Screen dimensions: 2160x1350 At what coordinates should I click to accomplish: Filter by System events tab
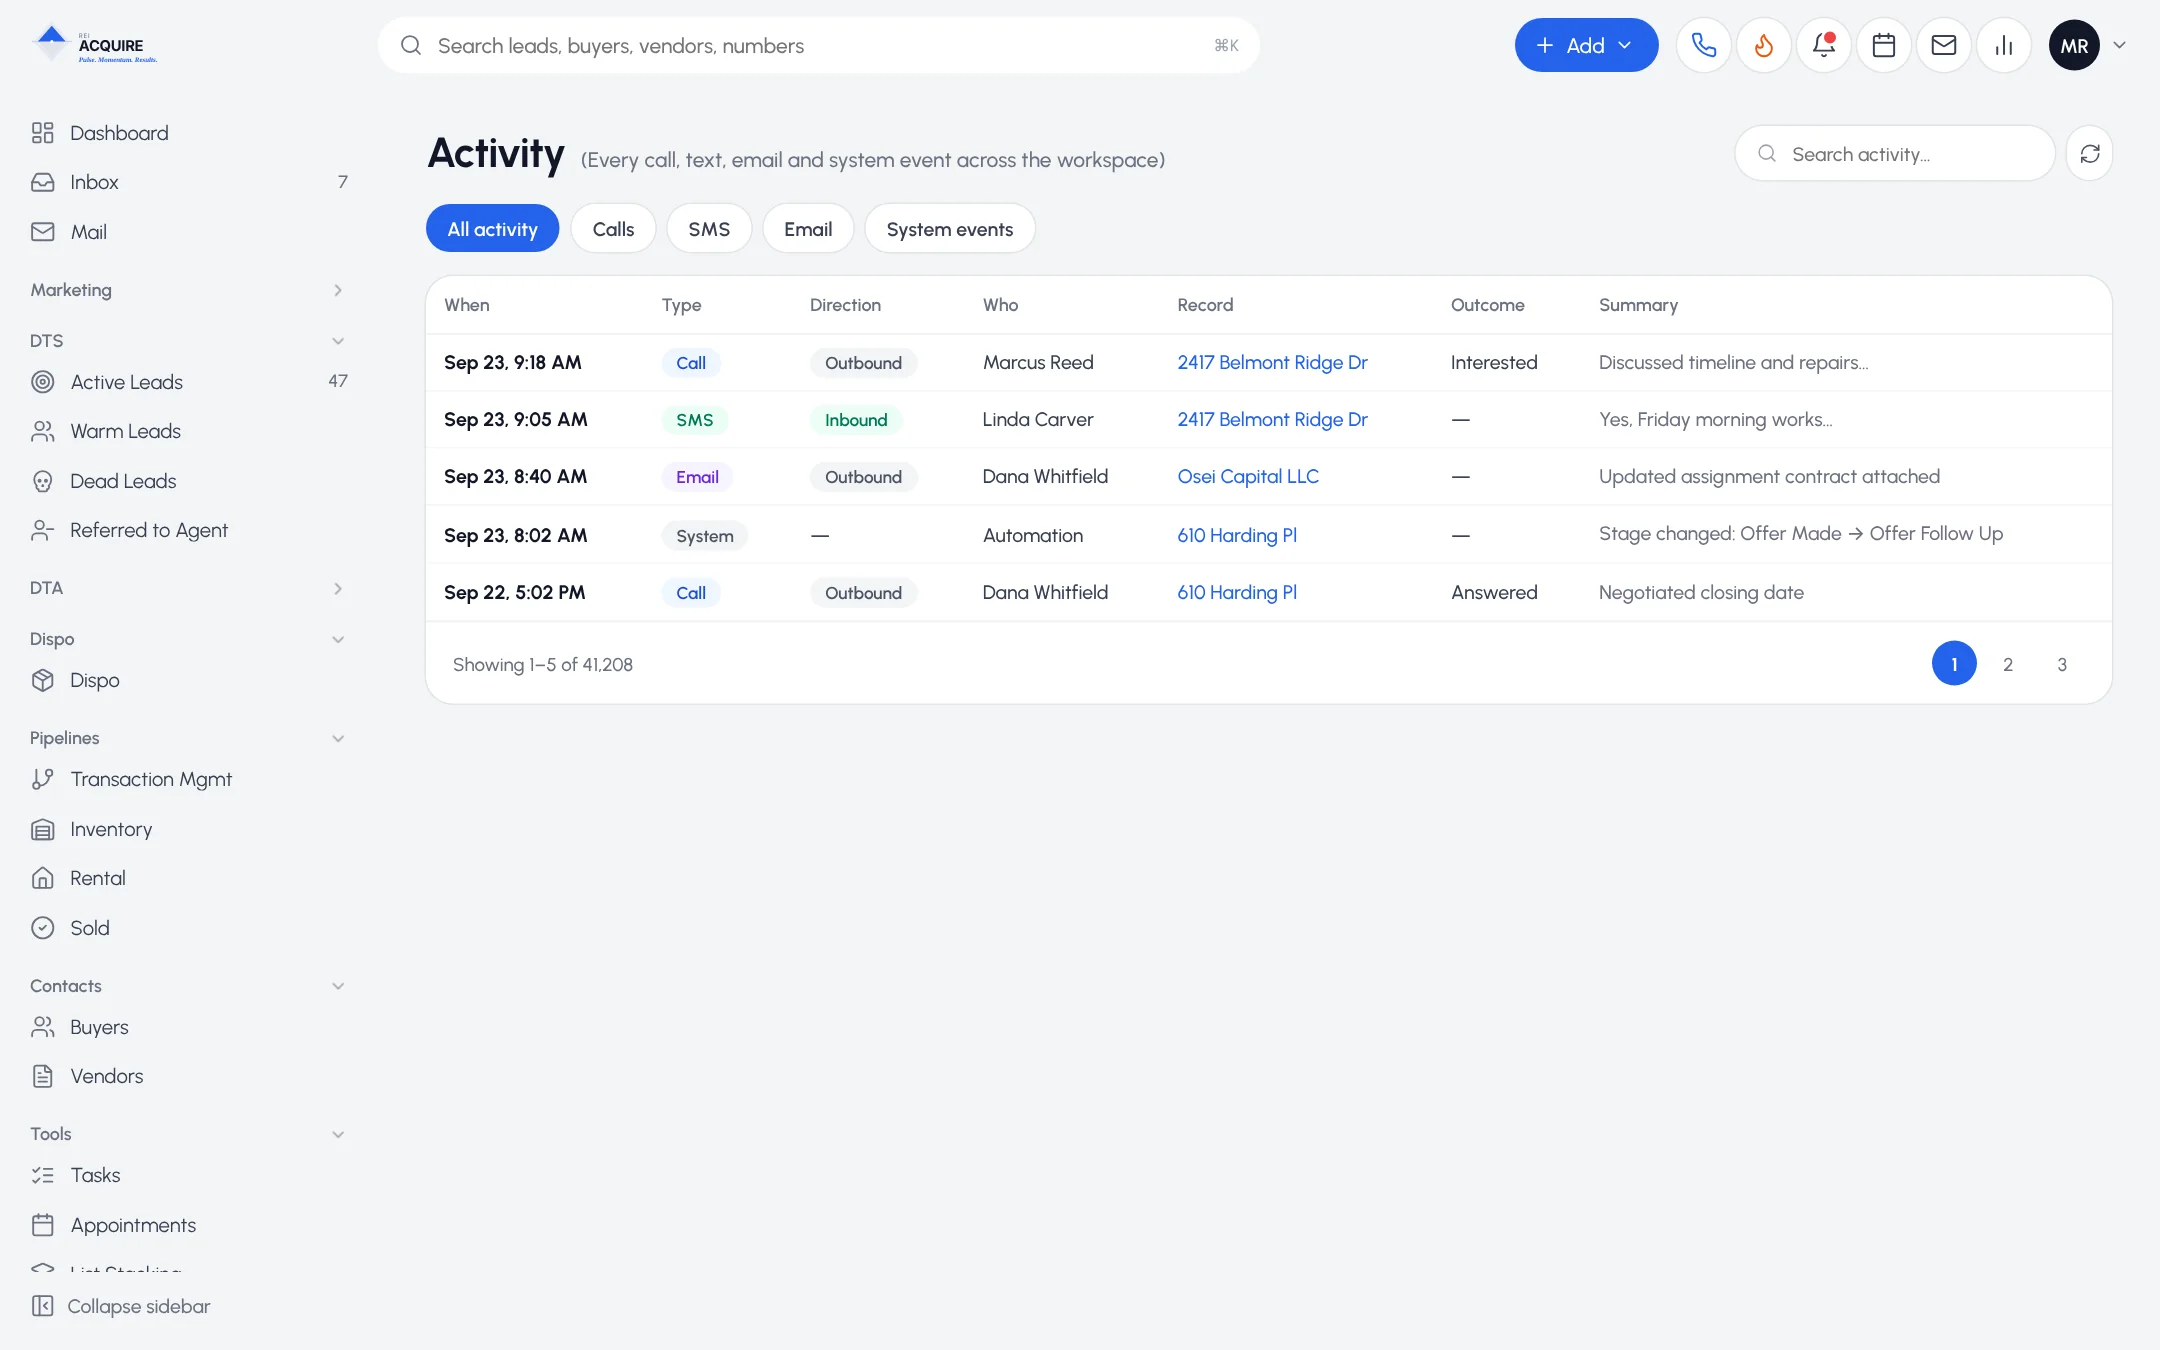tap(949, 229)
